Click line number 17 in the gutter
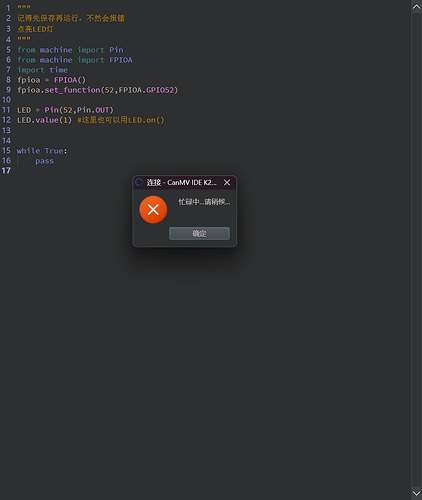 (x=6, y=171)
